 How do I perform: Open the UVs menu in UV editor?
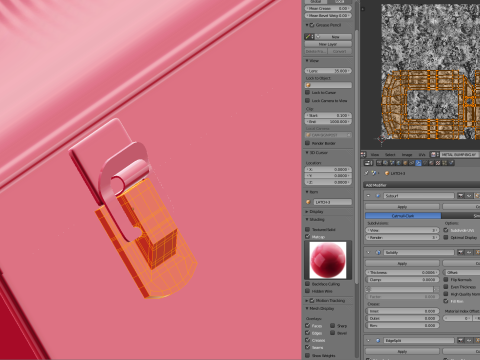point(422,155)
